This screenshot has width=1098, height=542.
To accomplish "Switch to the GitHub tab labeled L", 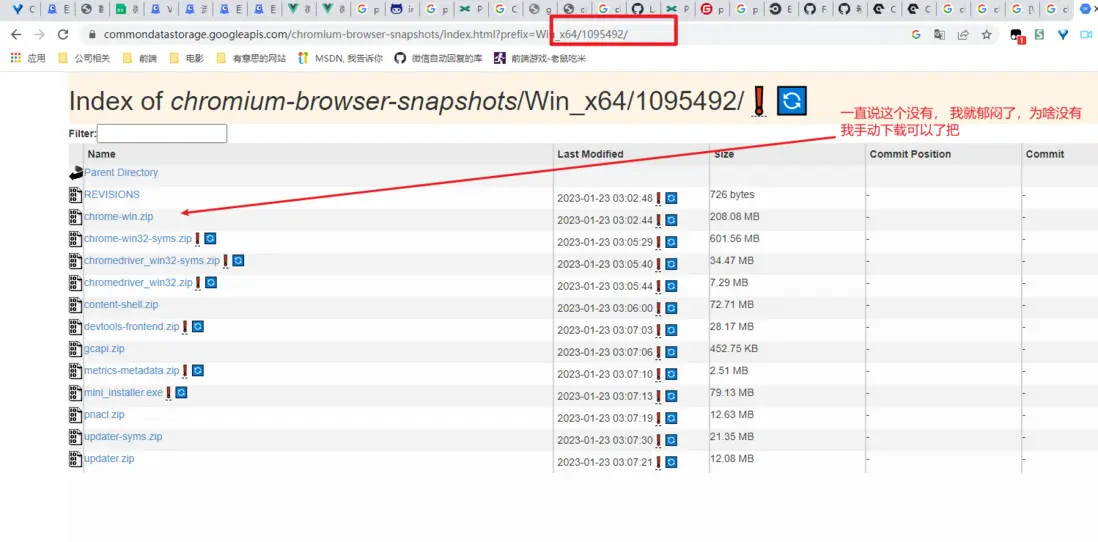I will click(644, 9).
